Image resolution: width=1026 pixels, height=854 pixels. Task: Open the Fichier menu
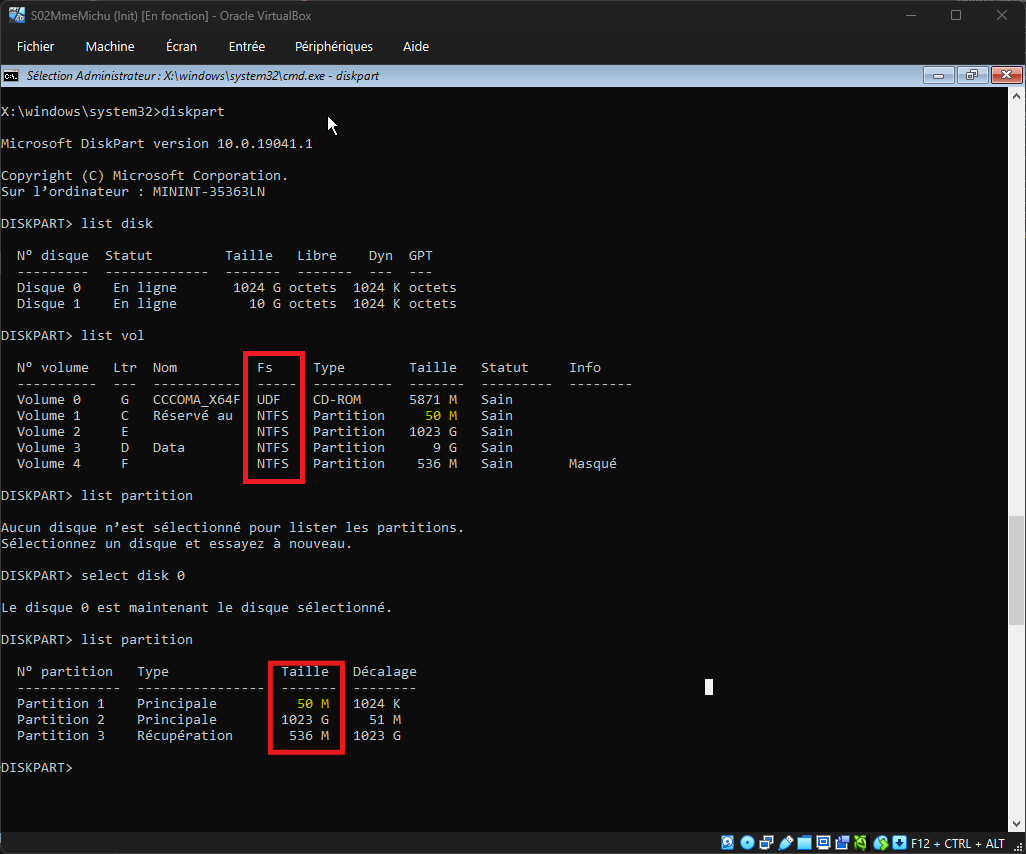(36, 47)
